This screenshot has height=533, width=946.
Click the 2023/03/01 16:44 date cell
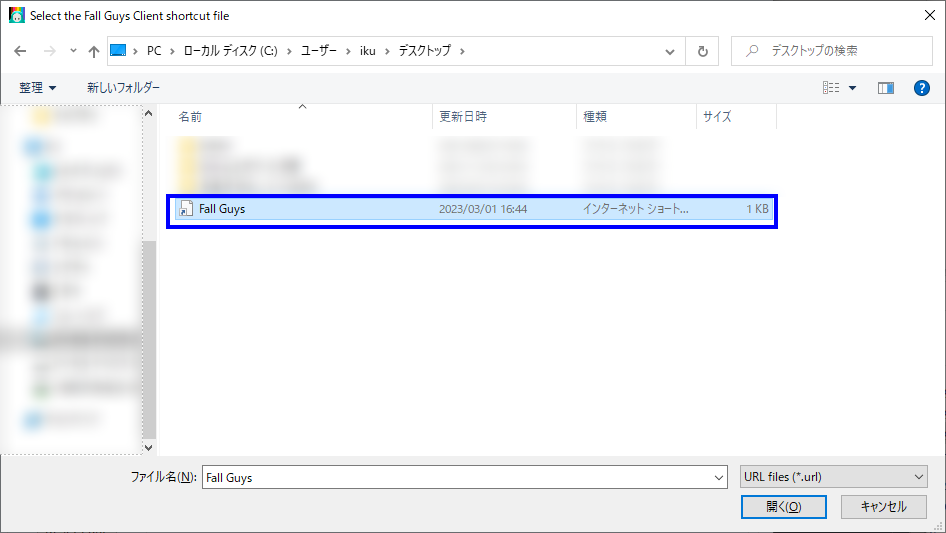(483, 209)
